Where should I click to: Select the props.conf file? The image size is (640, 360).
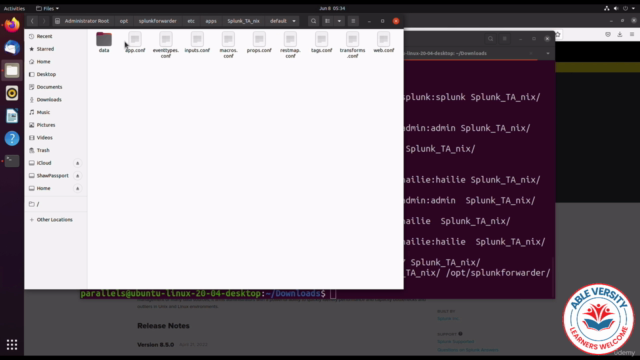(x=259, y=42)
